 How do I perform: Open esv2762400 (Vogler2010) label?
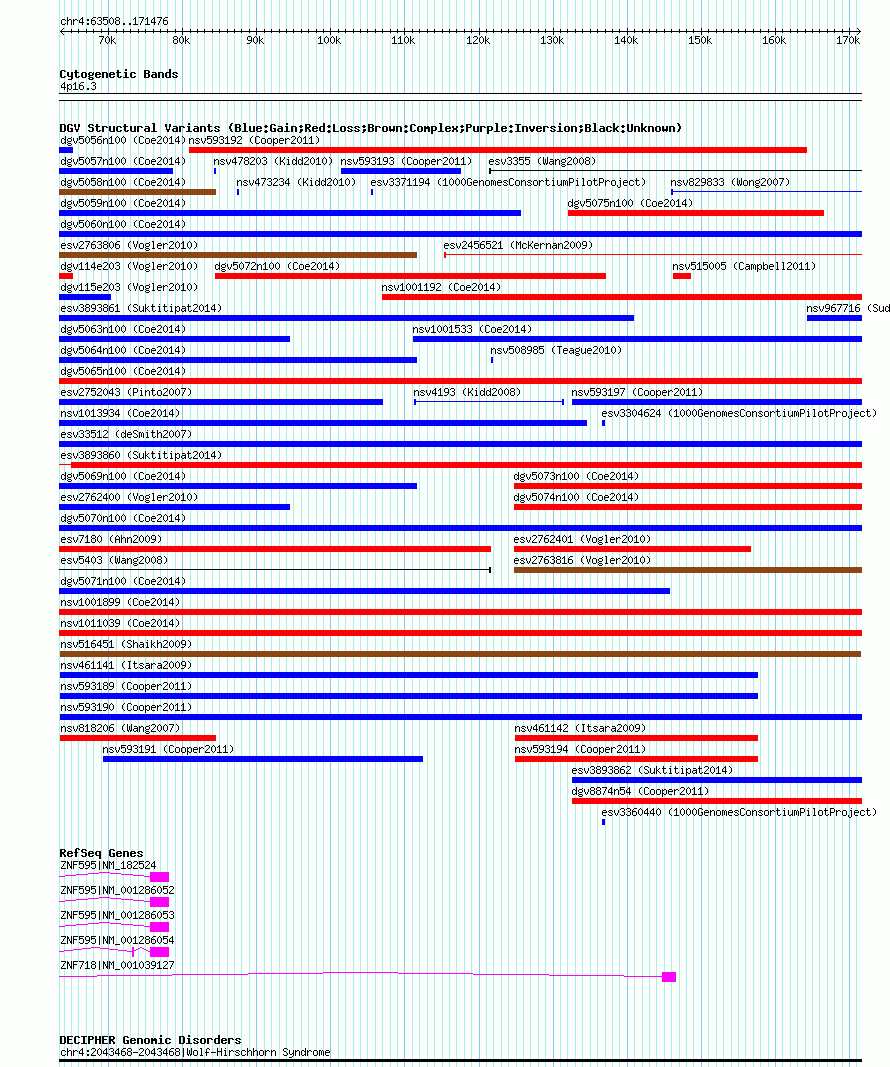coord(129,499)
